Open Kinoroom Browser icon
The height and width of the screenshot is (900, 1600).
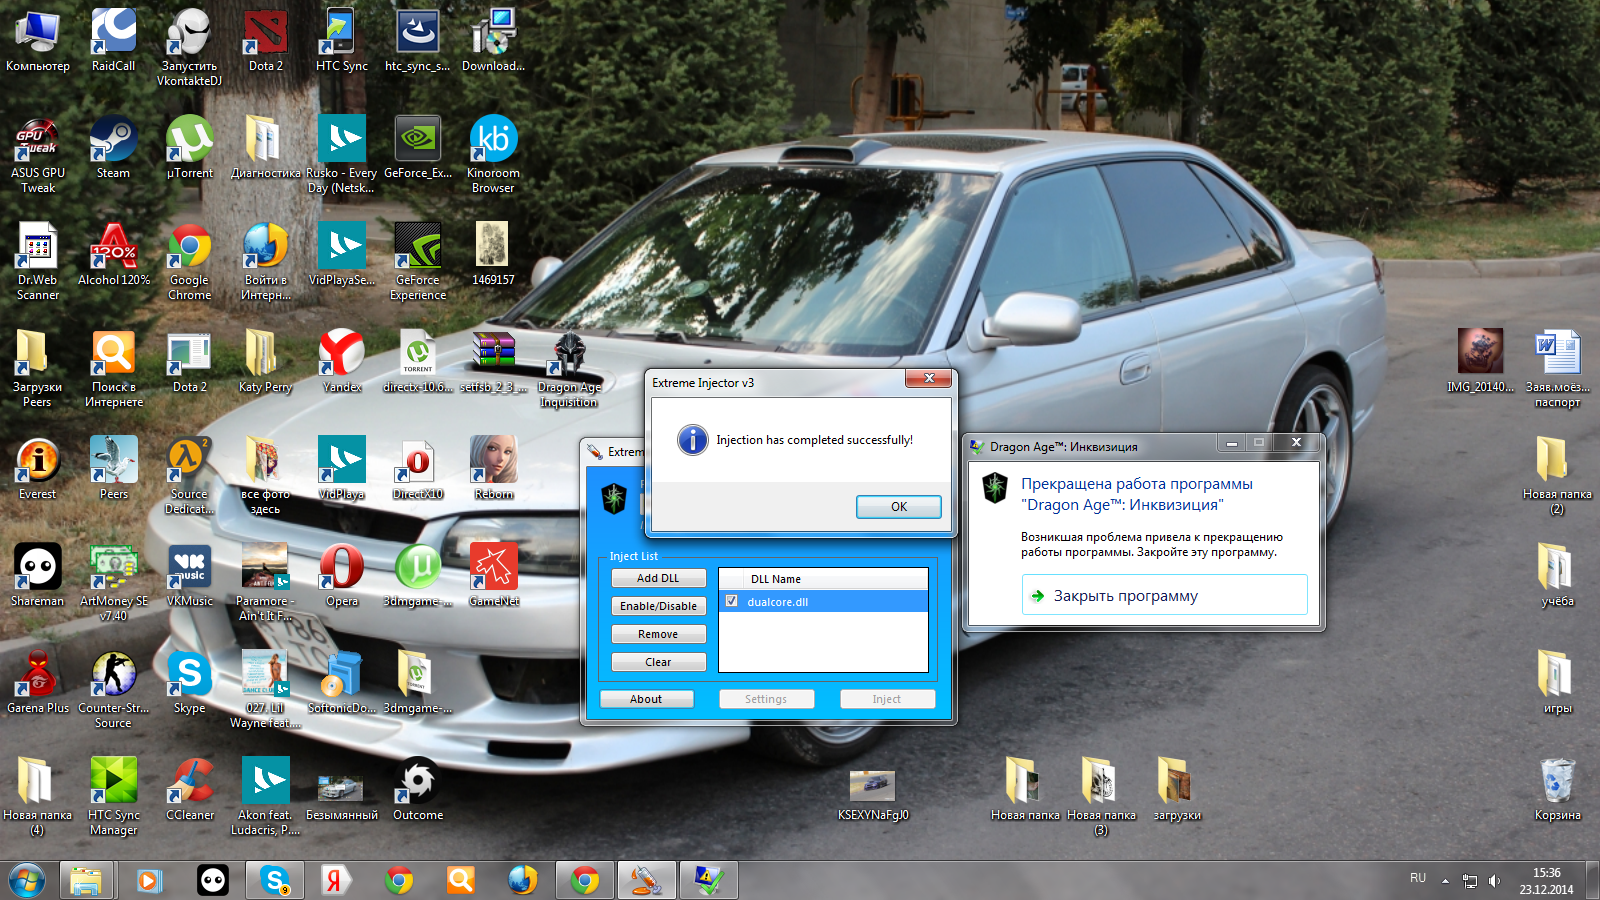coord(493,155)
